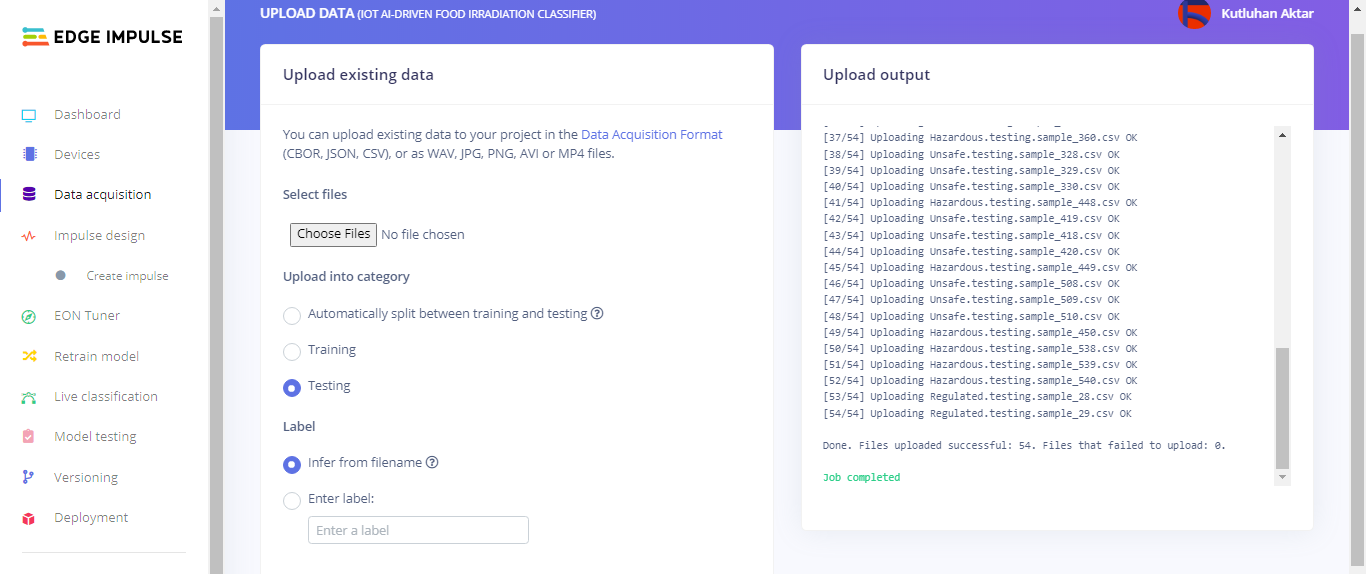1366x574 pixels.
Task: Choose the Enter label radio option
Action: tap(292, 500)
